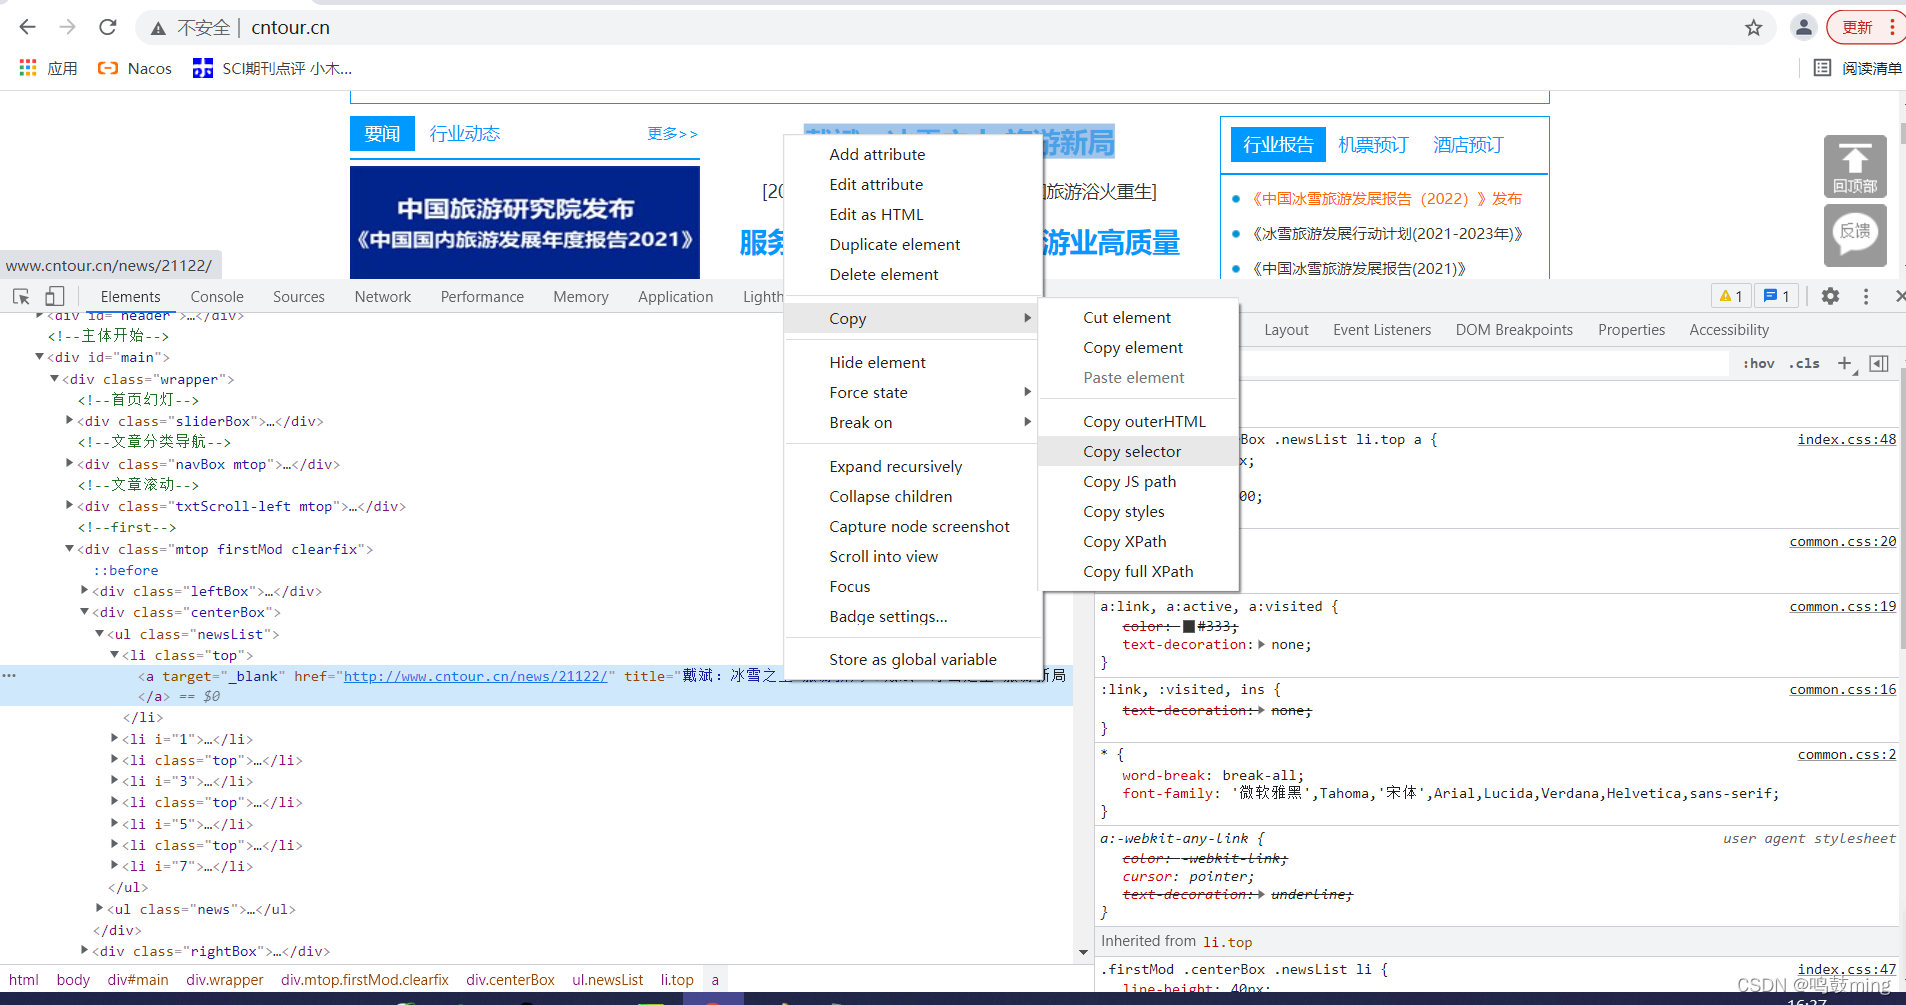Click the selected node's three-dot gutter icon
1906x1005 pixels.
[9, 676]
